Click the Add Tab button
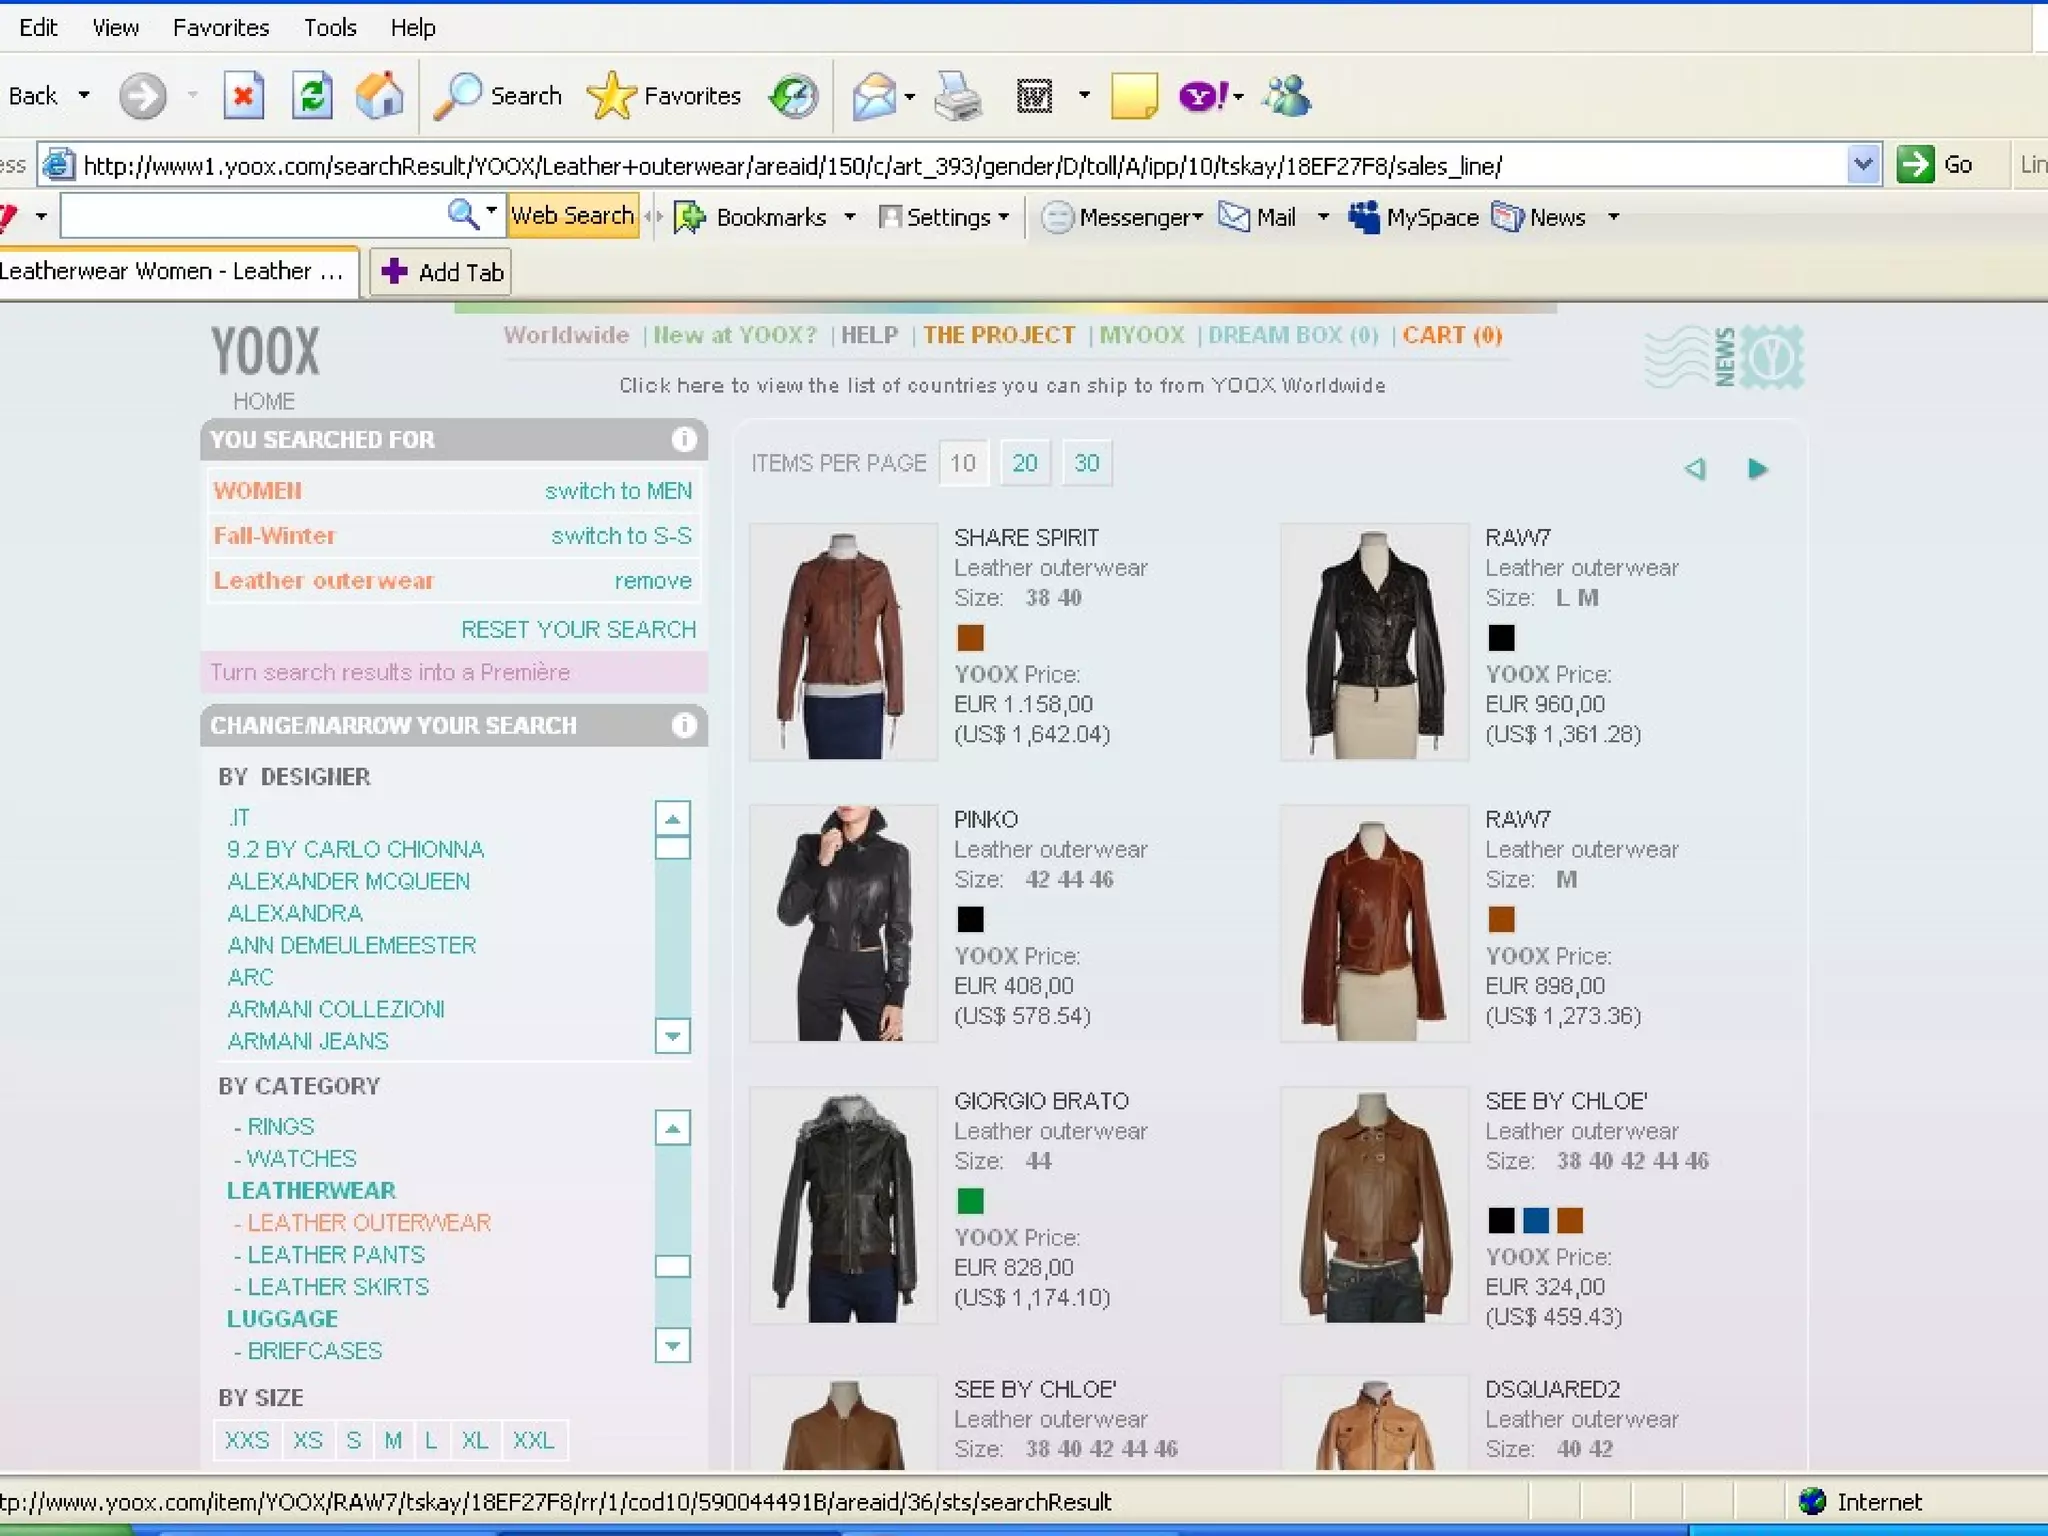 (441, 272)
